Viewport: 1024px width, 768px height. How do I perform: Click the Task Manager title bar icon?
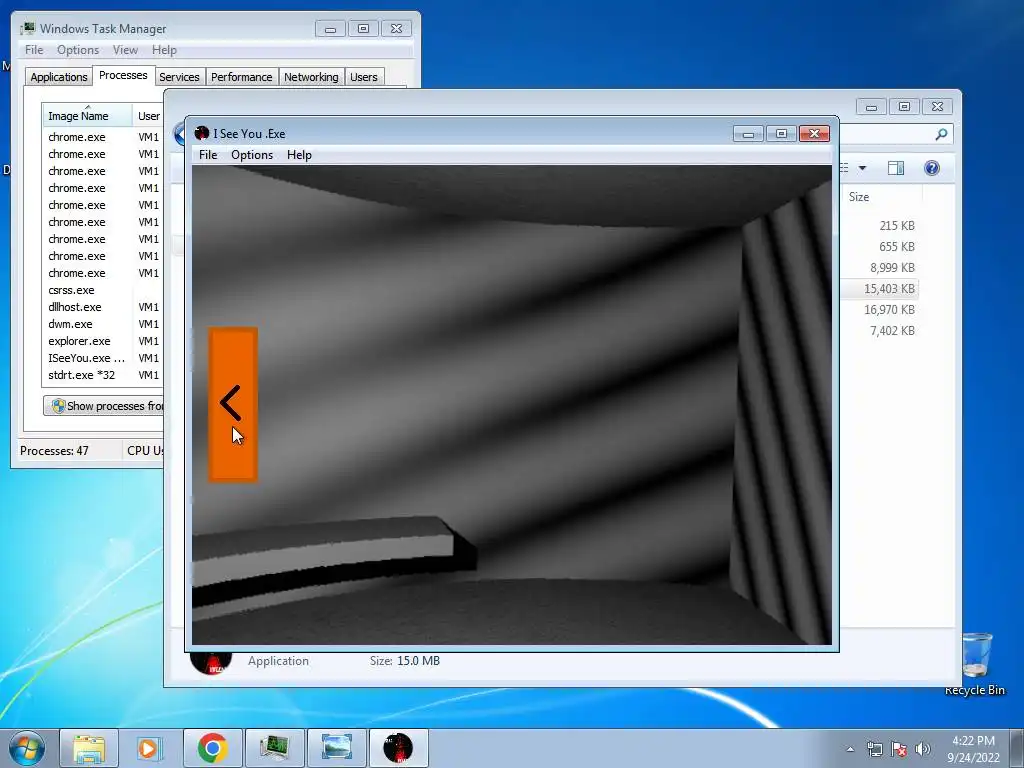coord(27,29)
